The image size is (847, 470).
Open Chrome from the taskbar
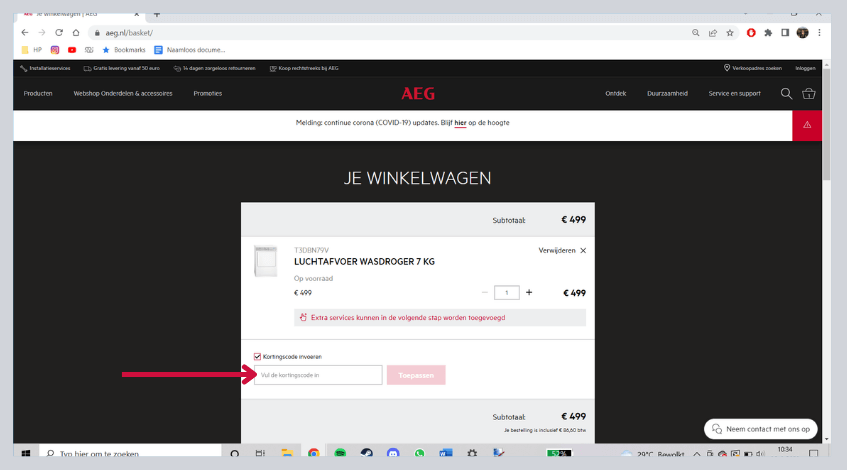[313, 453]
